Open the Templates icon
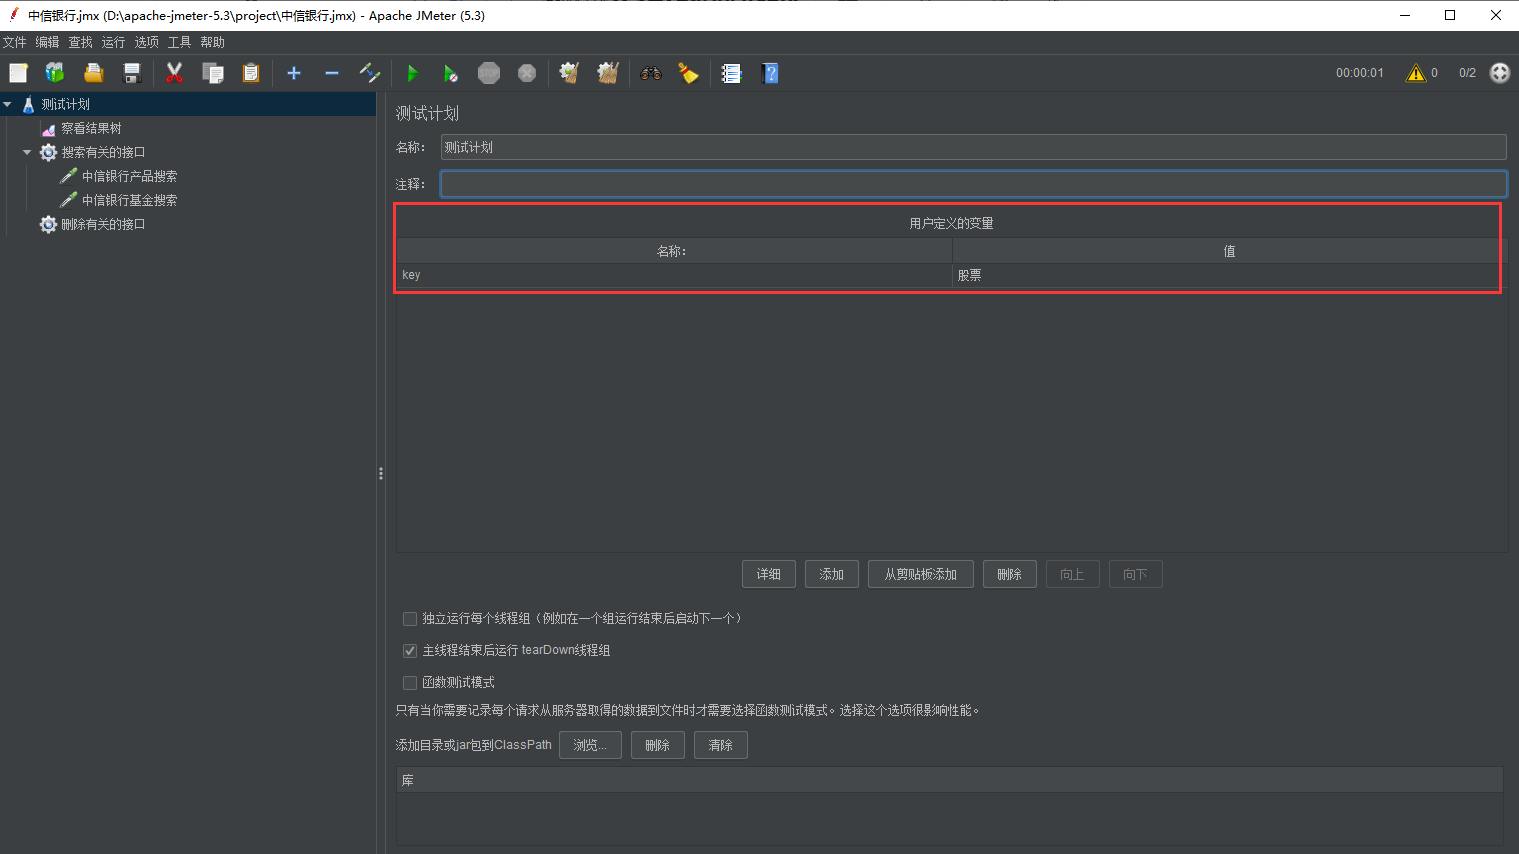 55,73
